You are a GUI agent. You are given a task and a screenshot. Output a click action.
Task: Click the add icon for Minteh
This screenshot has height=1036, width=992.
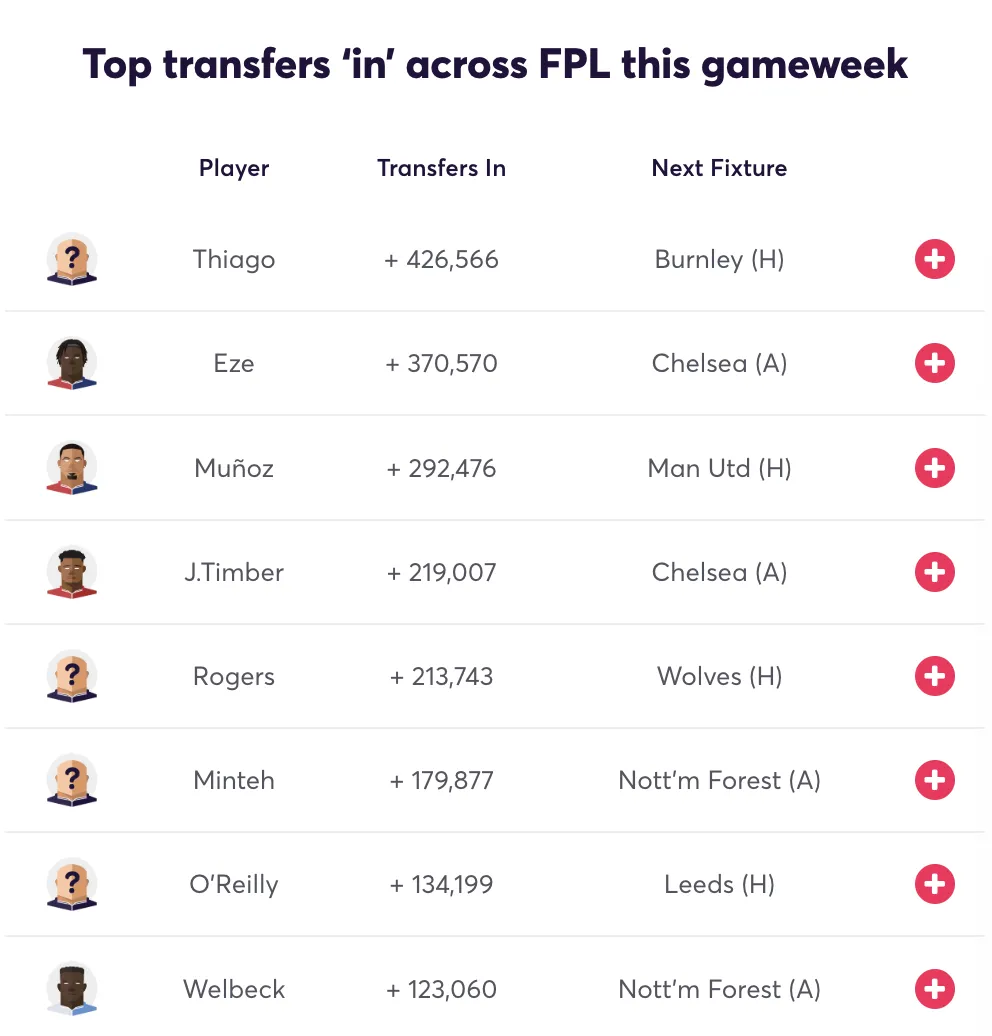(x=935, y=780)
